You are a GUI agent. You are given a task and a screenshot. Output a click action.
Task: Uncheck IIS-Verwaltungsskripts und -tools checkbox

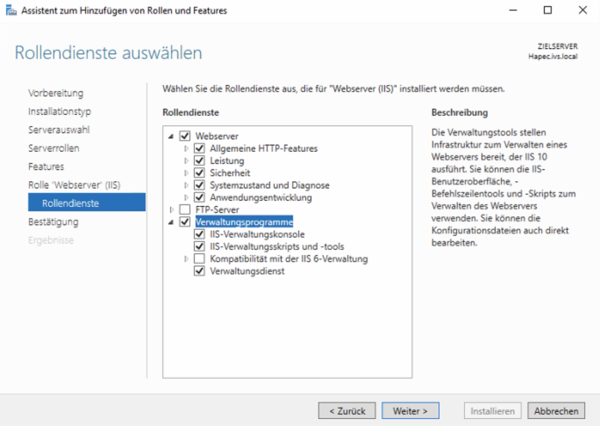pos(199,246)
